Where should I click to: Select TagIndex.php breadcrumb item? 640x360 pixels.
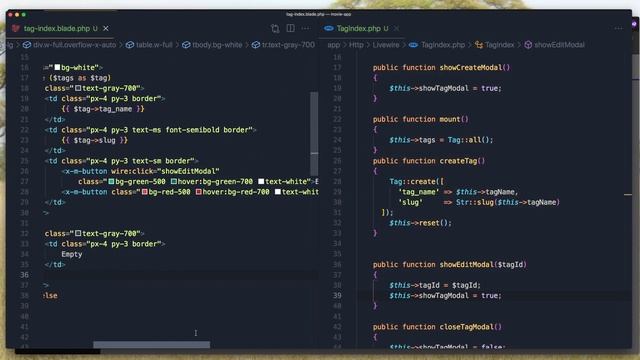pyautogui.click(x=443, y=45)
